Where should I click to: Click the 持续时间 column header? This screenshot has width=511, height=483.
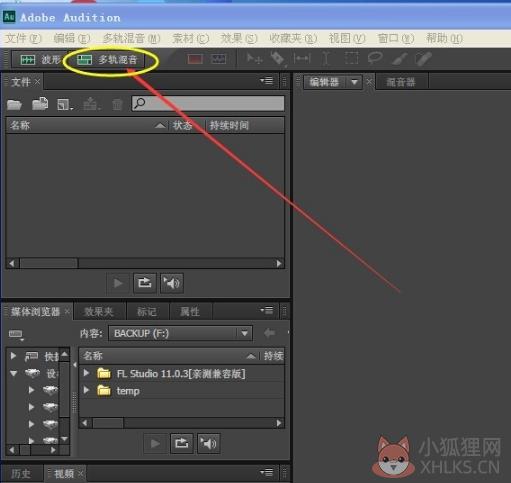click(244, 125)
